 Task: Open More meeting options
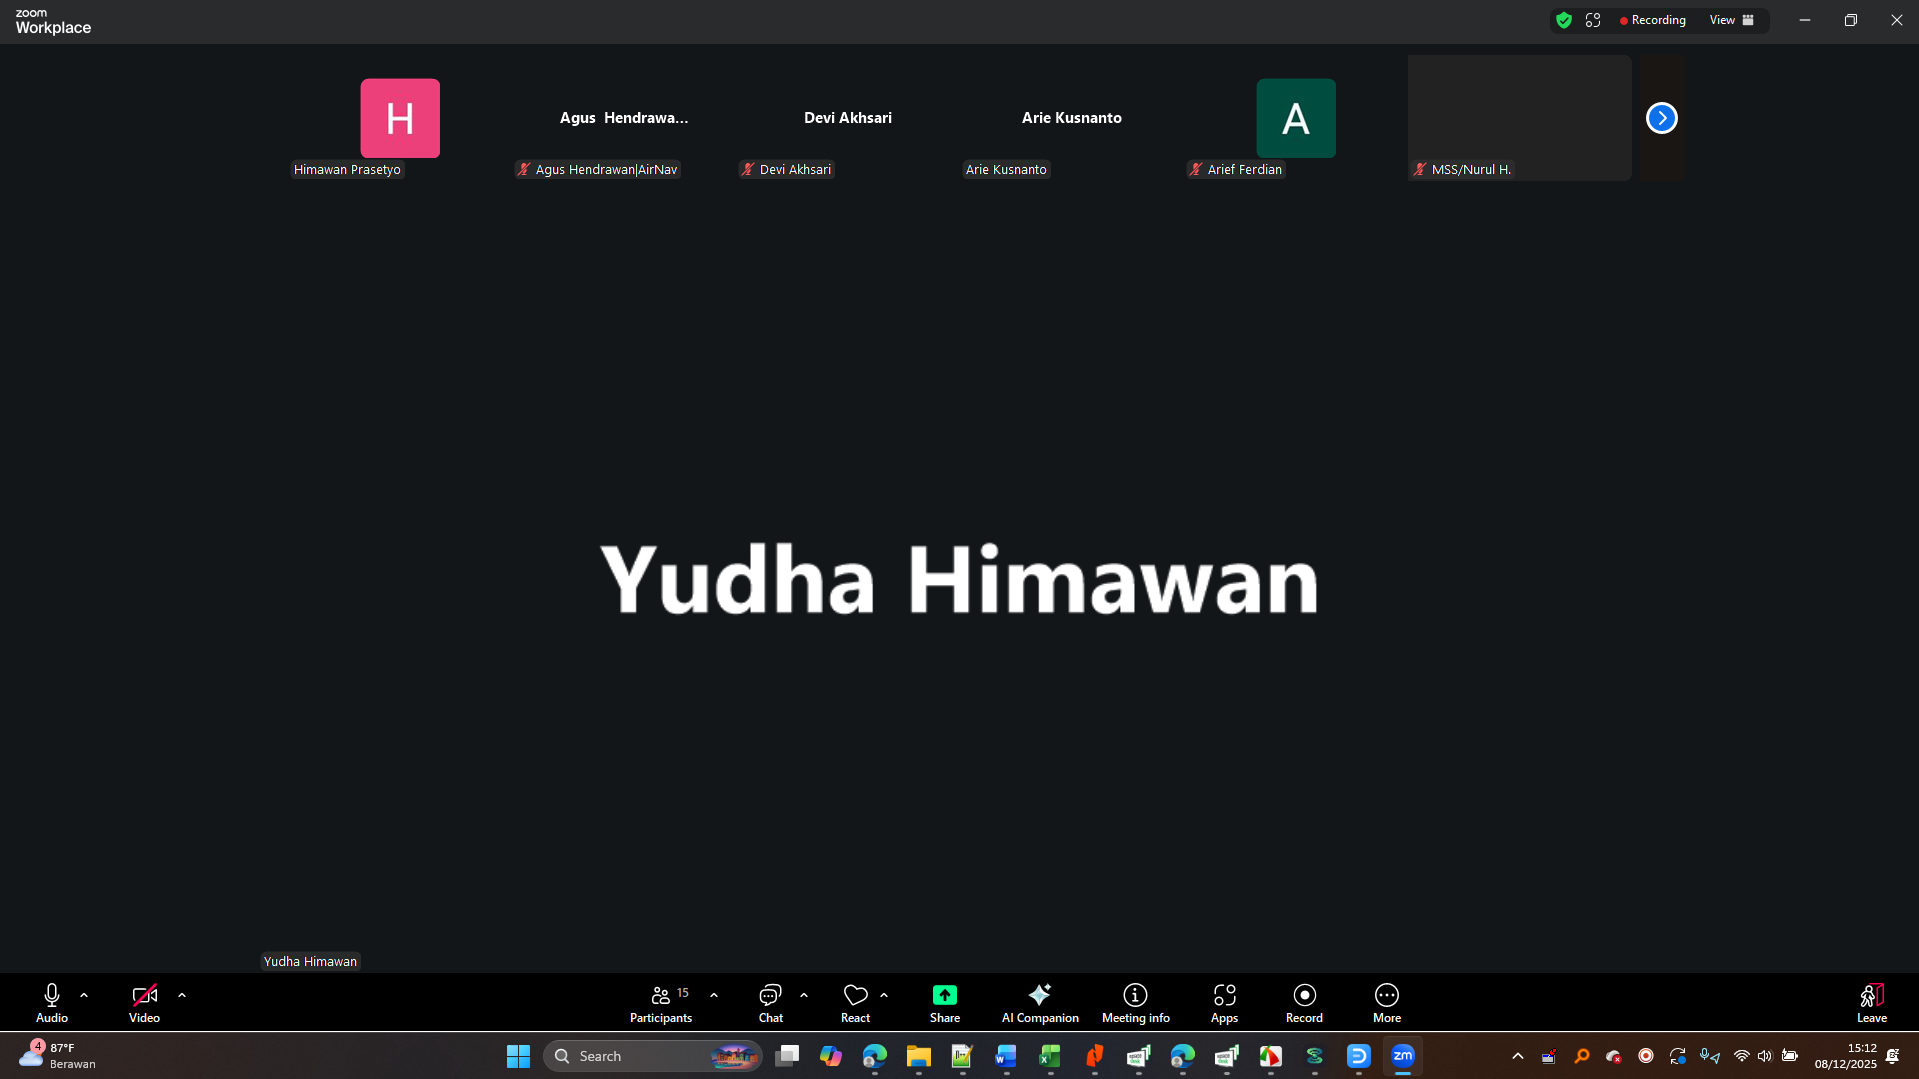tap(1386, 1002)
